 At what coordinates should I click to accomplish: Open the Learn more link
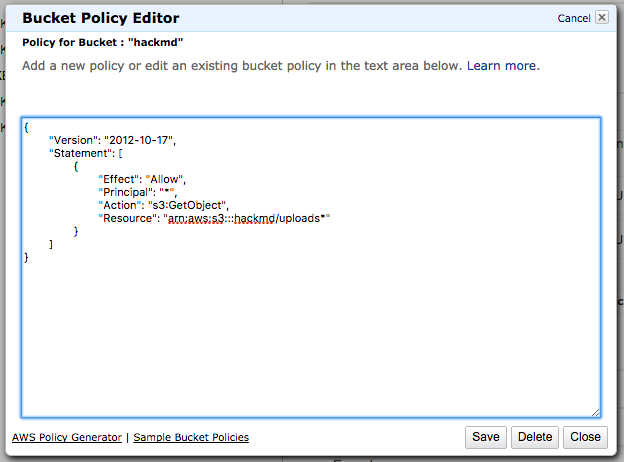pos(503,65)
